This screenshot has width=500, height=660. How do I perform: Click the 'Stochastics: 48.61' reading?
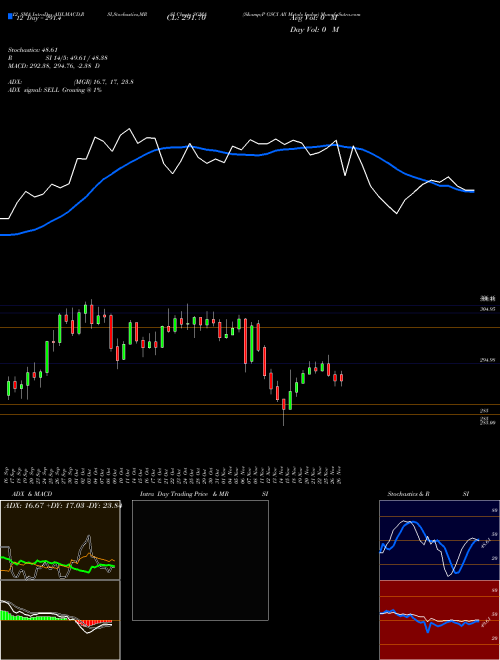point(33,50)
